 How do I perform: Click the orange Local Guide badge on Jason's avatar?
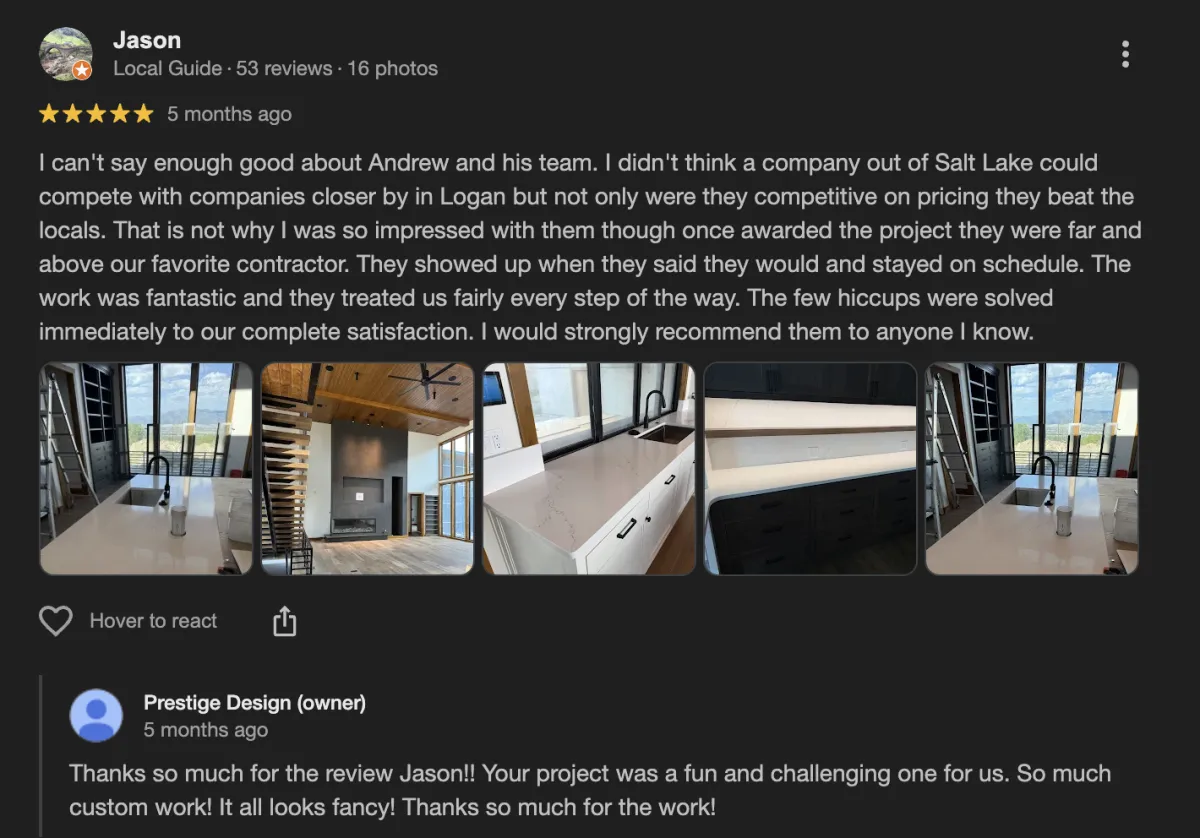(x=82, y=70)
